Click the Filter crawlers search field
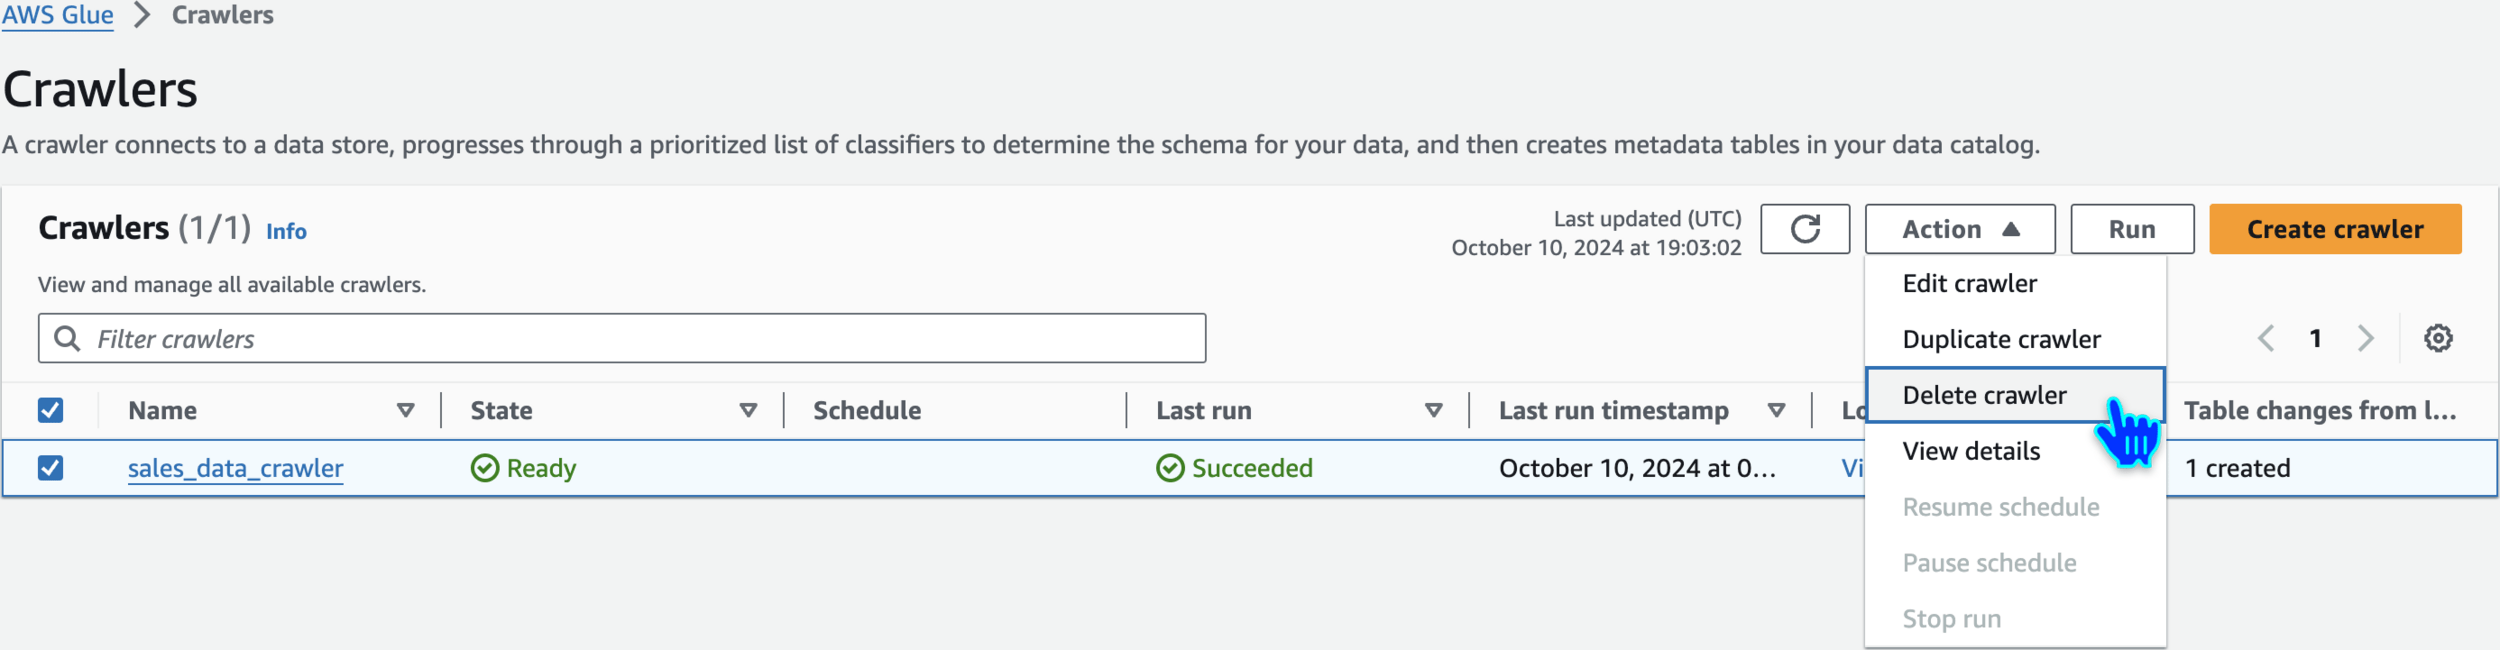2500x650 pixels. [x=622, y=338]
